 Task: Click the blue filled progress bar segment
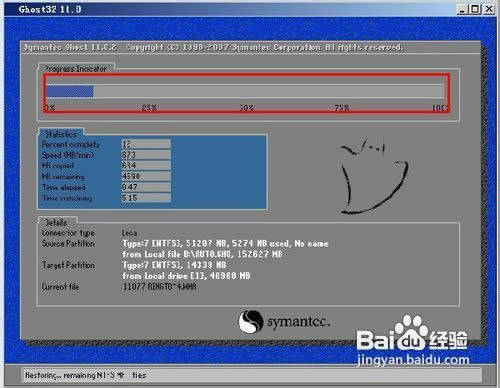tap(70, 91)
